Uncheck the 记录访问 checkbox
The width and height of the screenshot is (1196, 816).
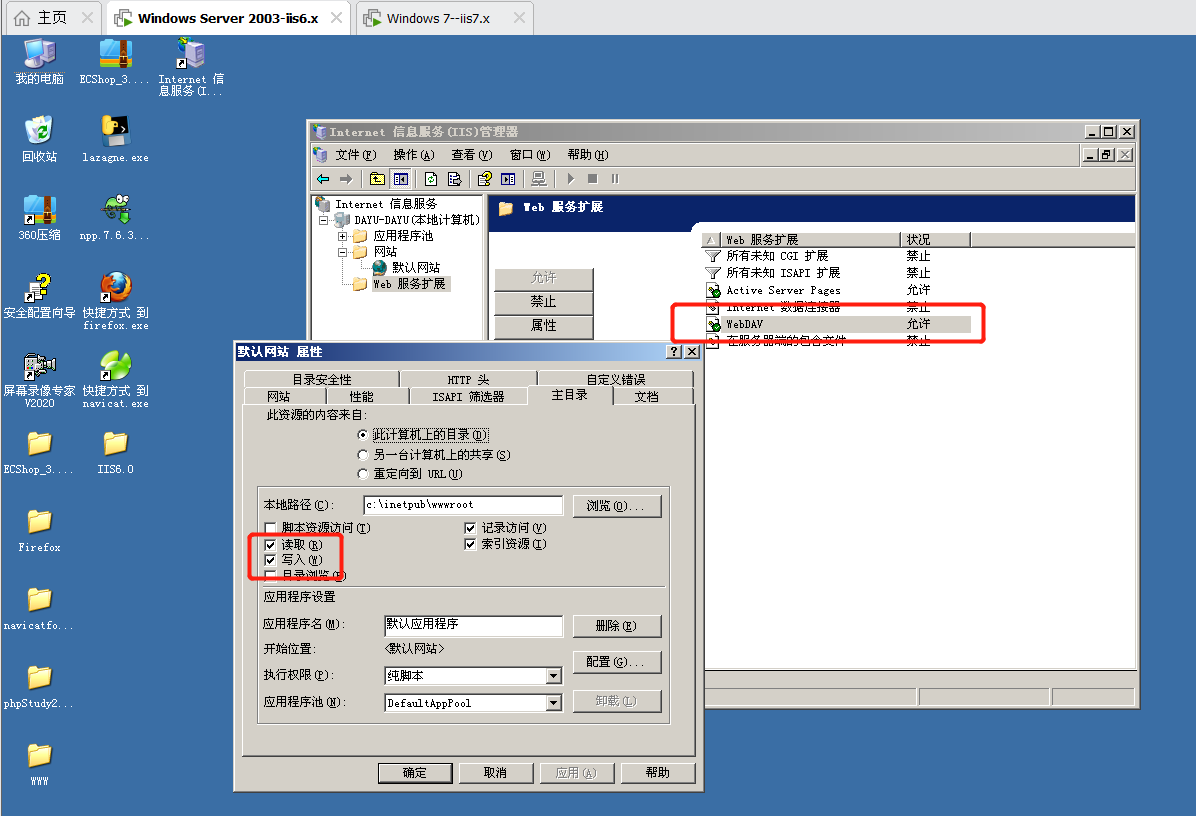pos(470,528)
